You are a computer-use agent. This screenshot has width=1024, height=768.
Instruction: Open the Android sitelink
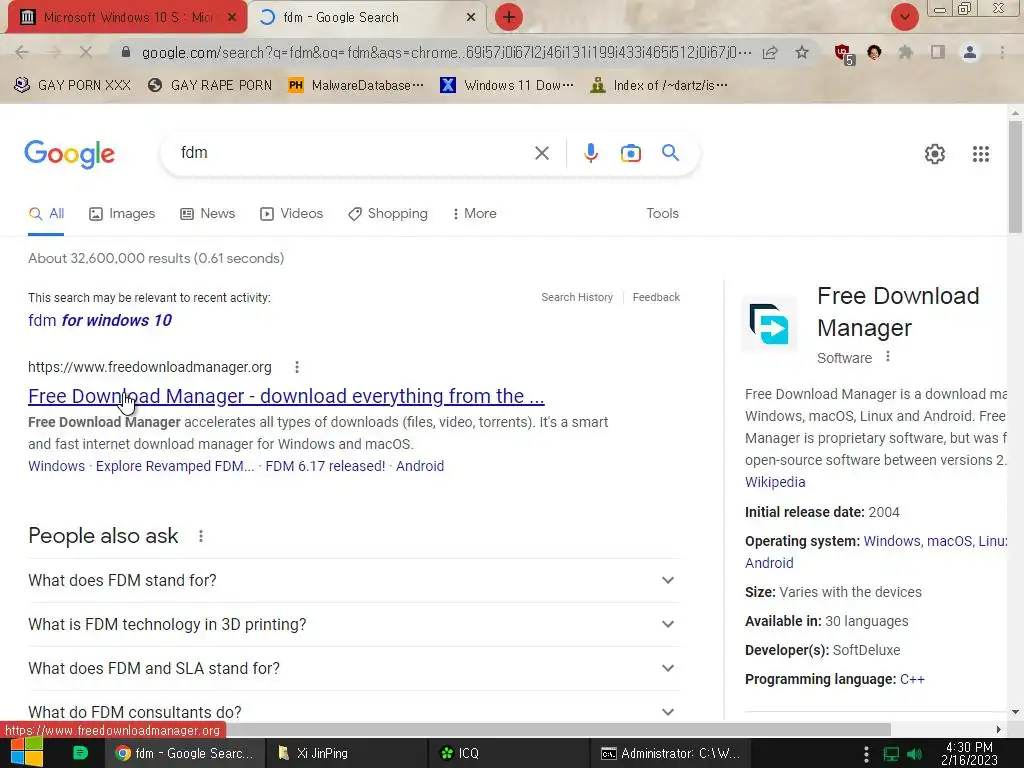pos(420,466)
